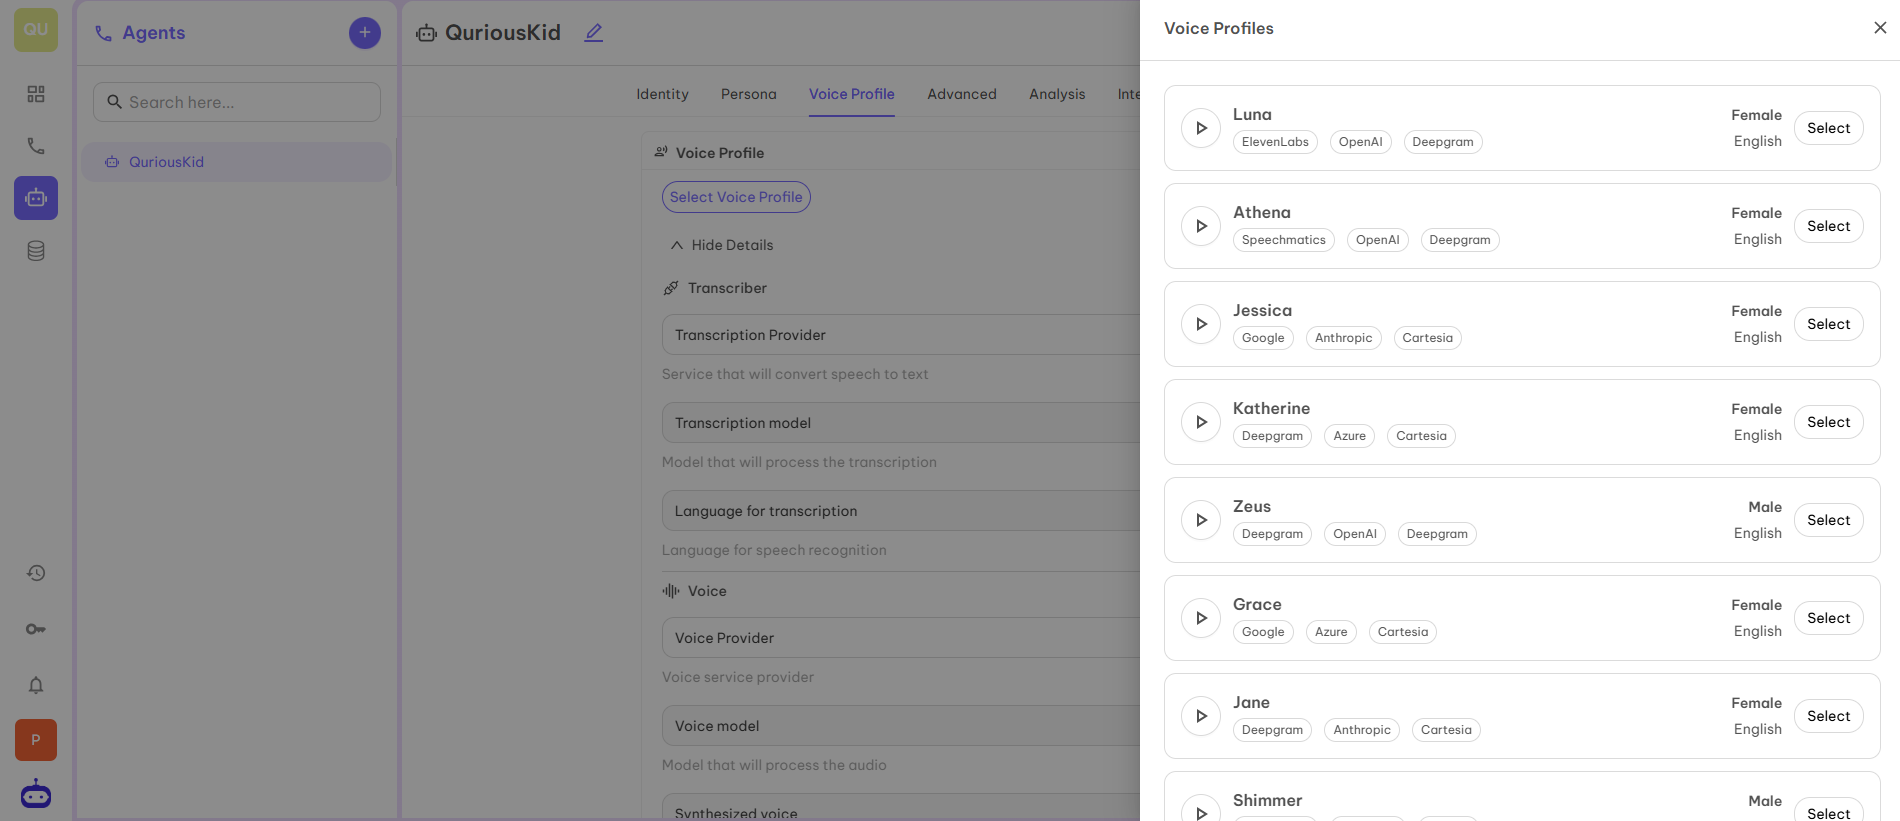Image resolution: width=1900 pixels, height=821 pixels.
Task: Open the database icon in sidebar
Action: point(36,251)
